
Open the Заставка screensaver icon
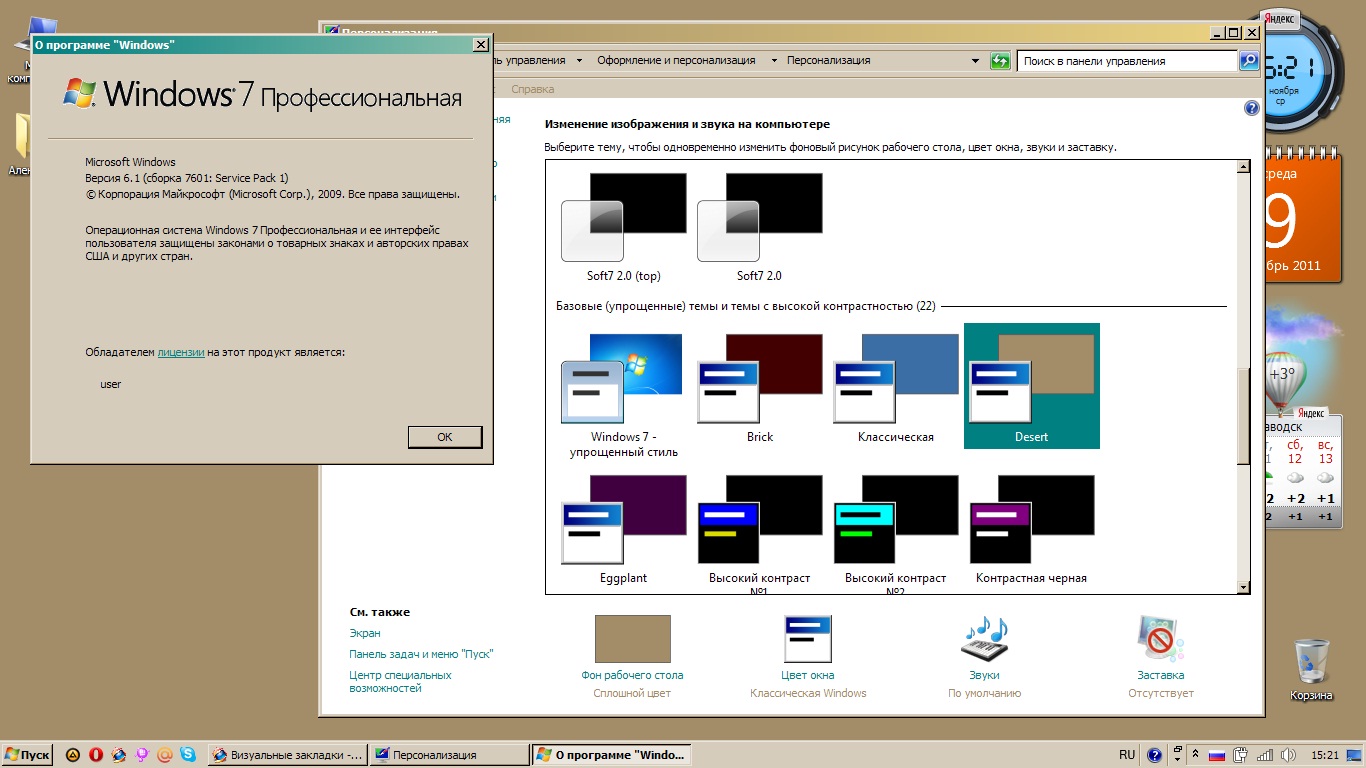[1161, 640]
